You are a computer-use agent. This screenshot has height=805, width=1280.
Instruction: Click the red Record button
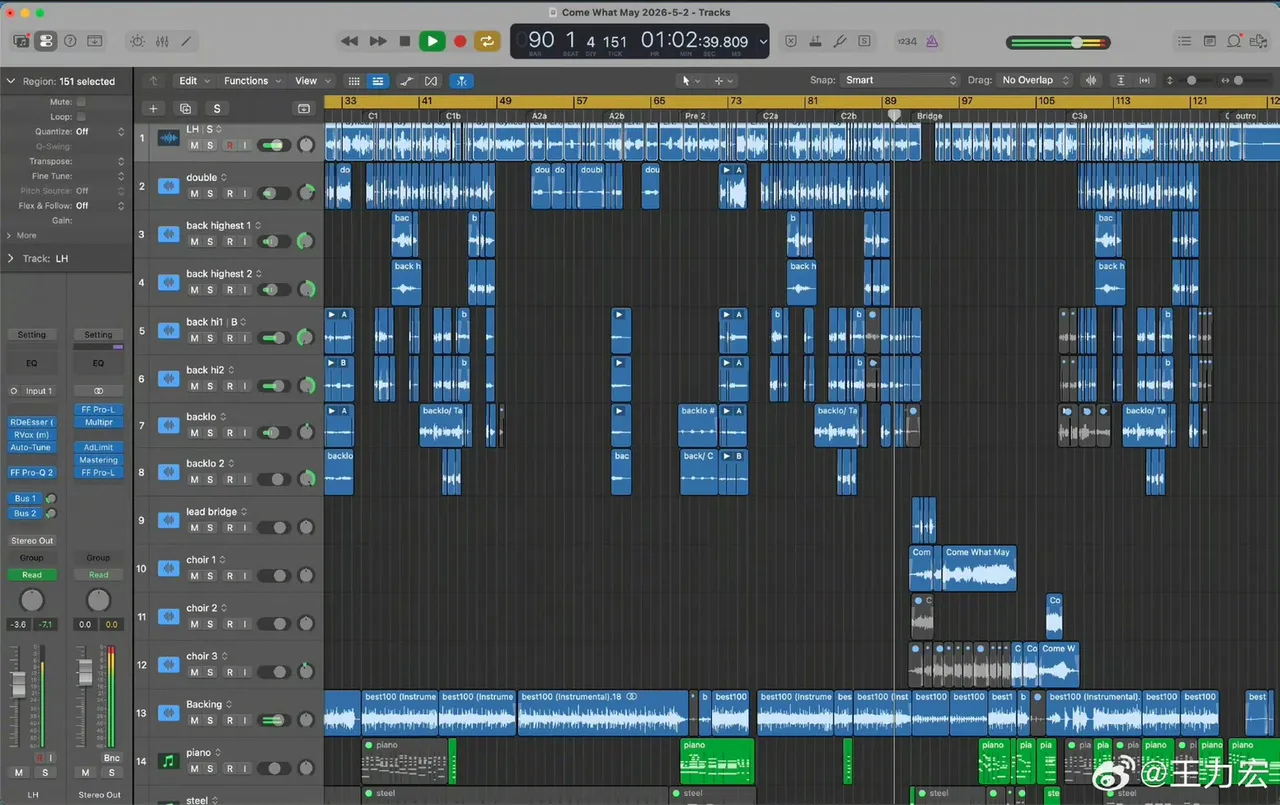(x=460, y=41)
